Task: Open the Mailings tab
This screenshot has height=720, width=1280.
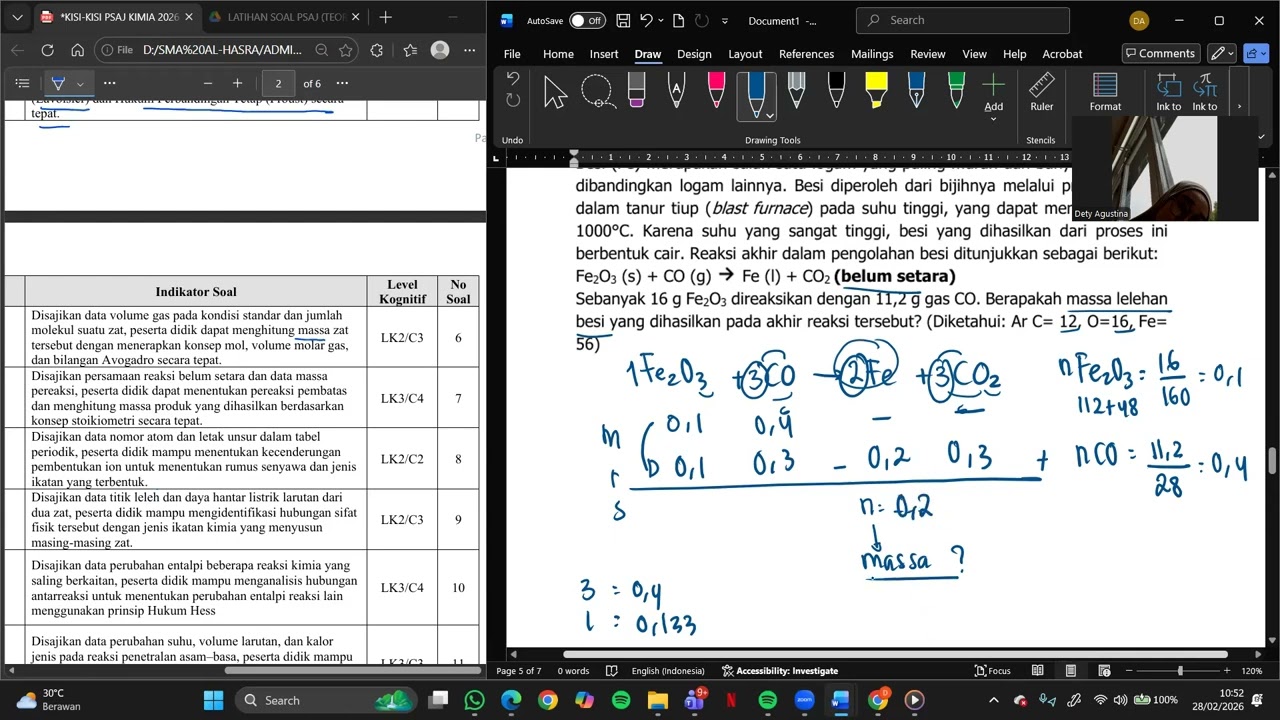Action: pos(872,54)
